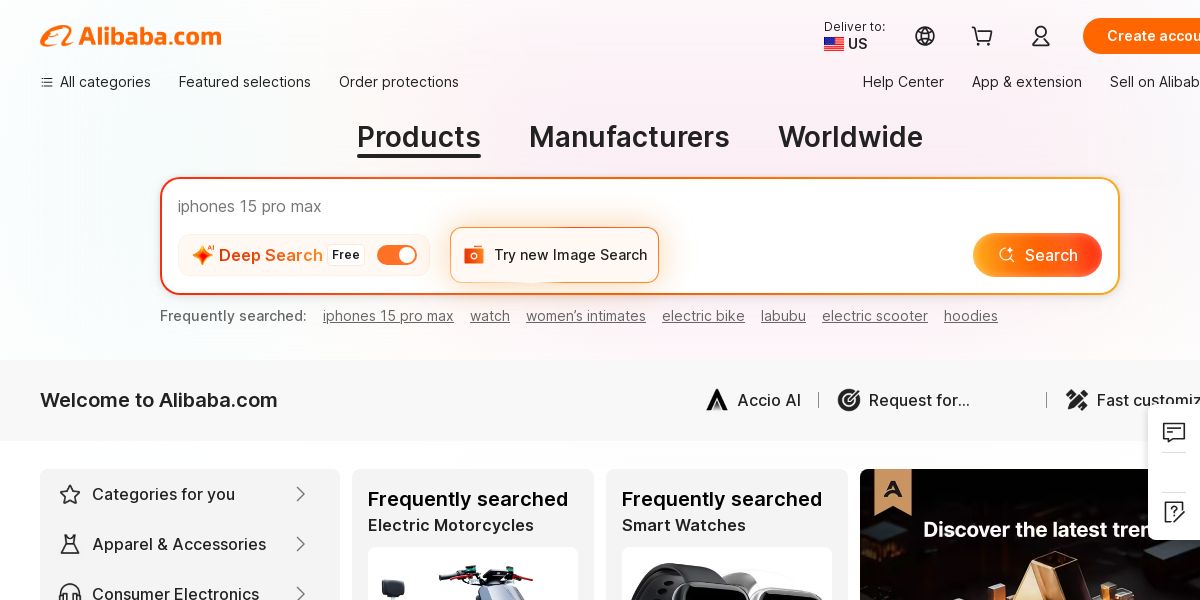Open Order protections menu

pos(399,82)
